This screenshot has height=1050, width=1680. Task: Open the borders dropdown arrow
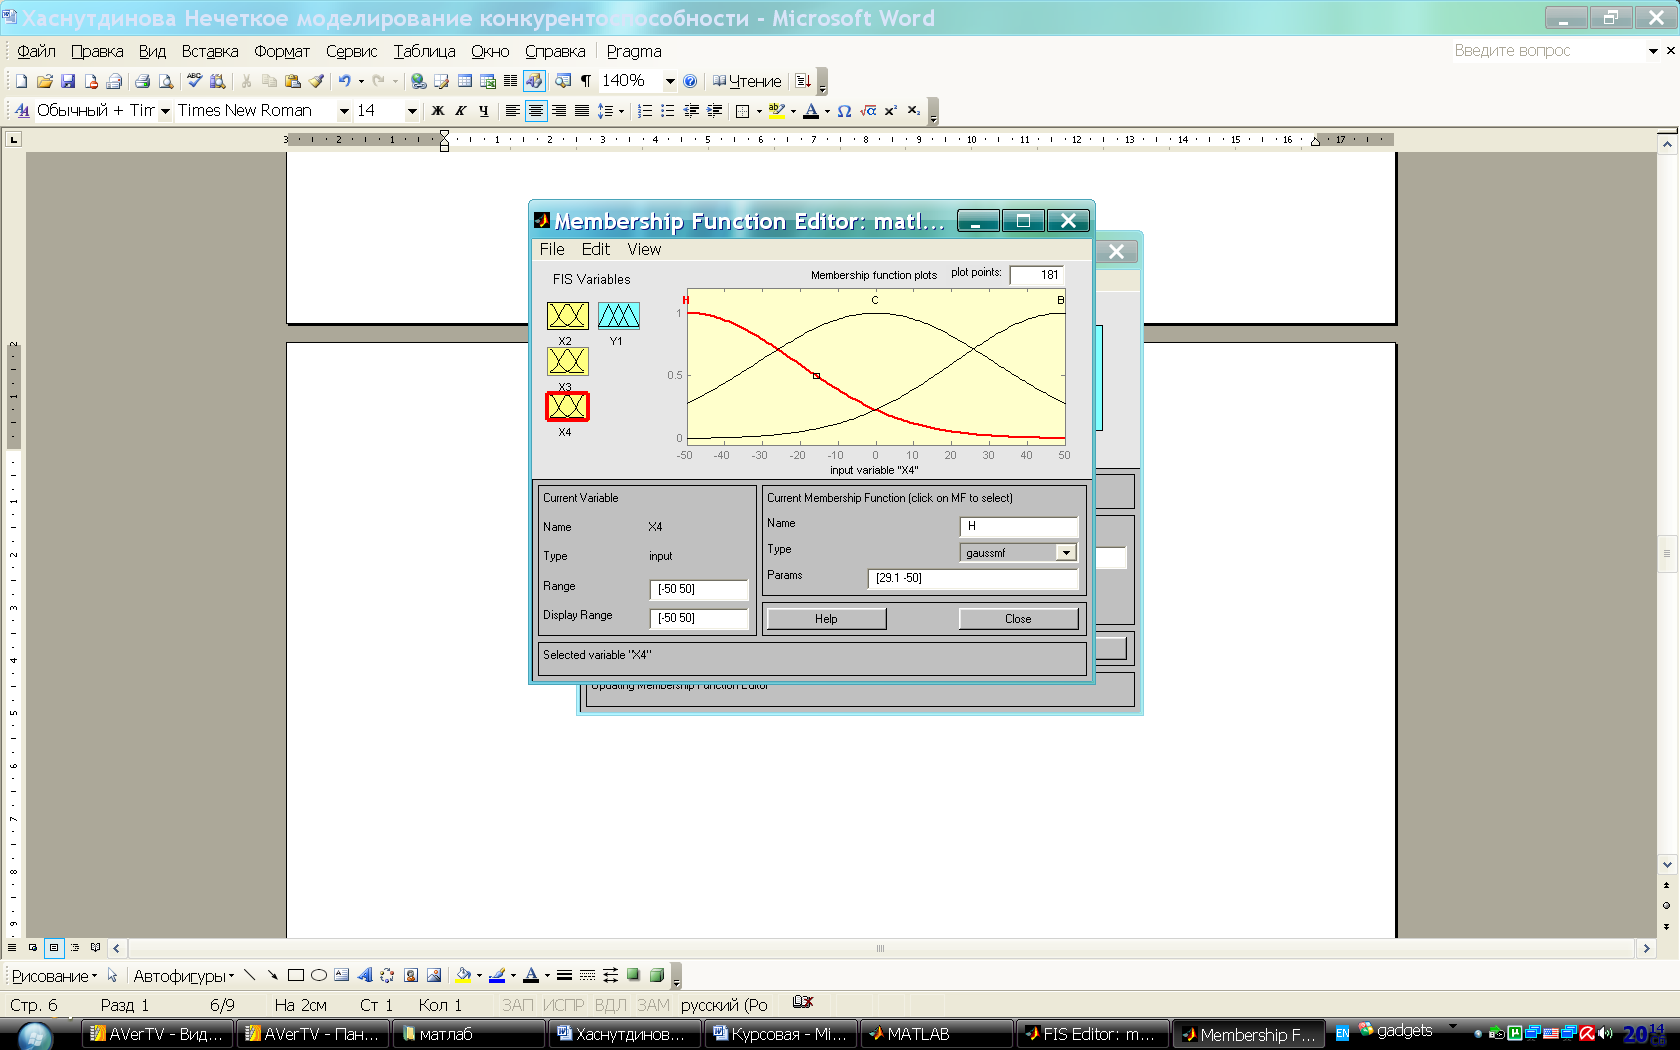(x=759, y=111)
